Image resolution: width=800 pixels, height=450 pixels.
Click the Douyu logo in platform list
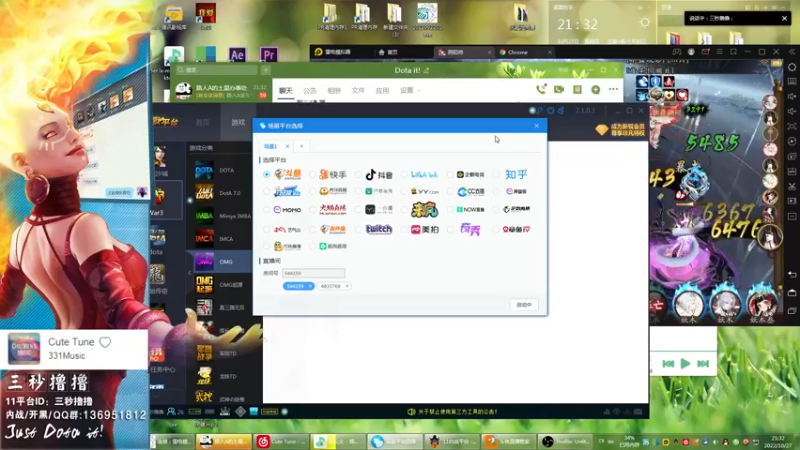pyautogui.click(x=288, y=174)
